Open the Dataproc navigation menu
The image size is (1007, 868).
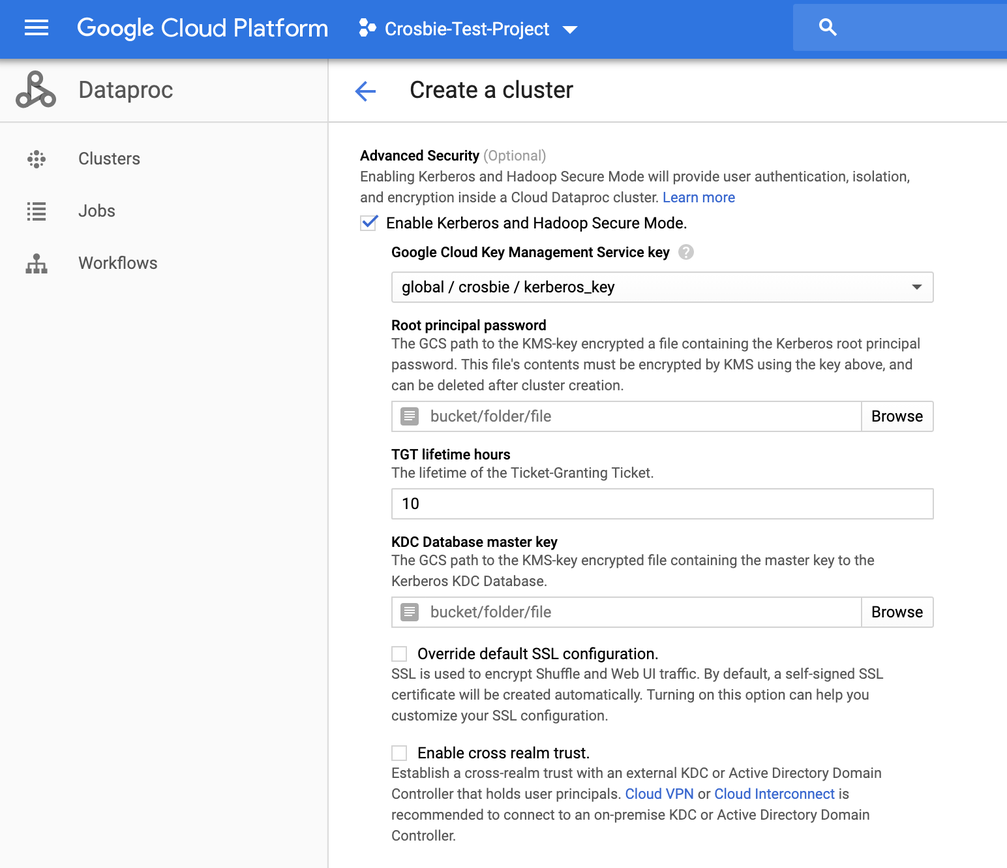[36, 27]
